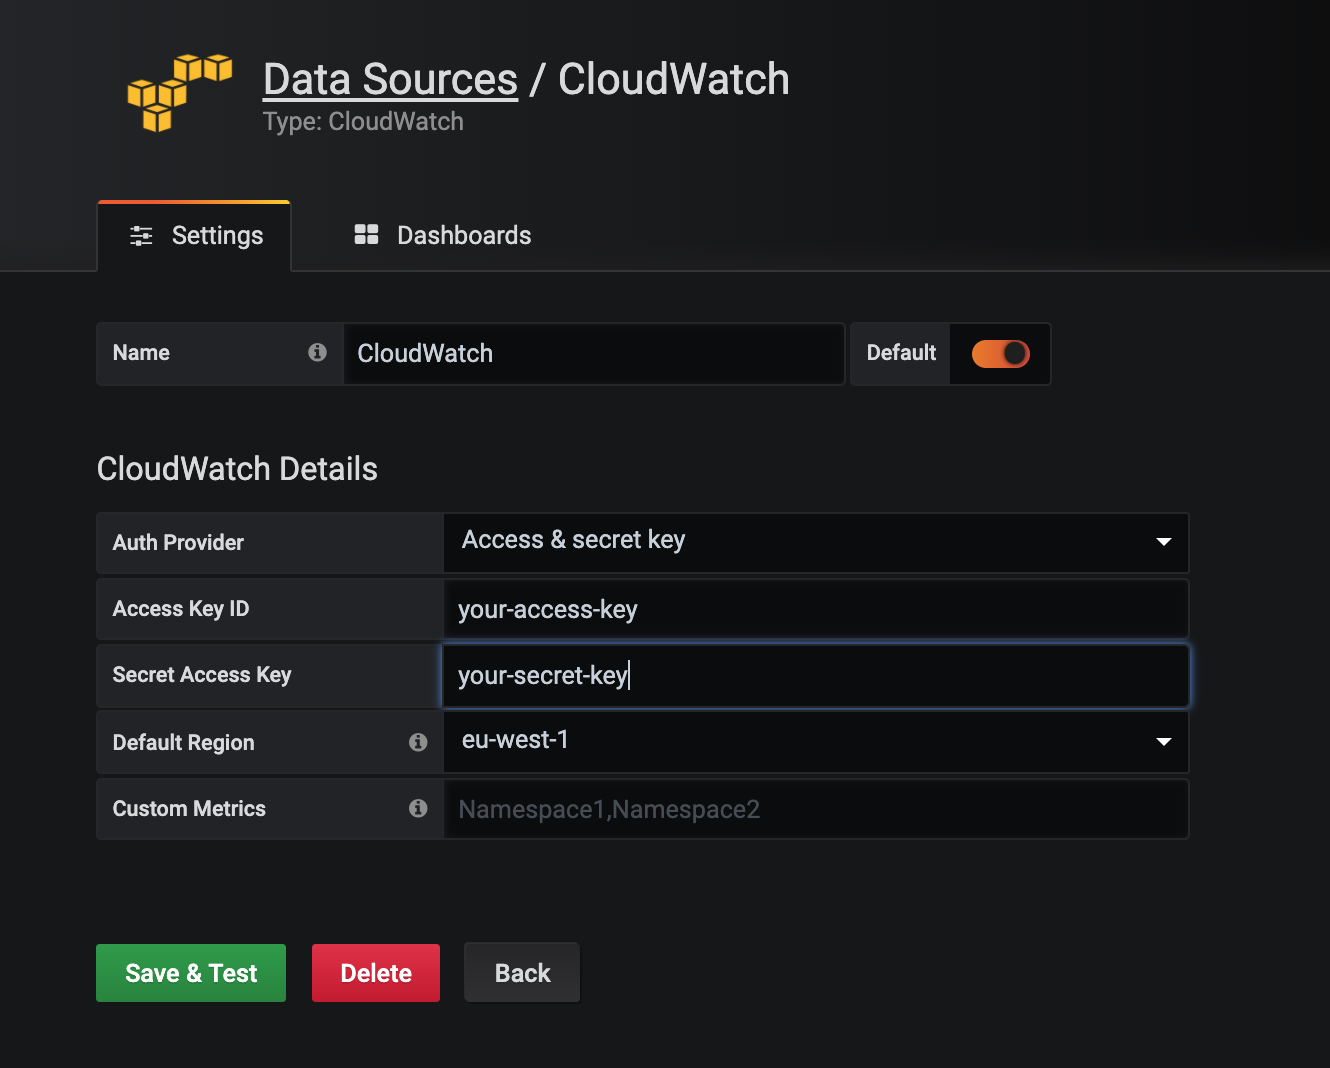Viewport: 1330px width, 1068px height.
Task: Click the Default Region label
Action: pyautogui.click(x=184, y=743)
